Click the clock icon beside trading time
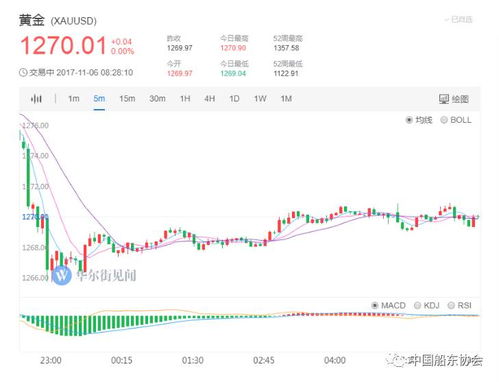The height and width of the screenshot is (382, 499). coord(23,72)
